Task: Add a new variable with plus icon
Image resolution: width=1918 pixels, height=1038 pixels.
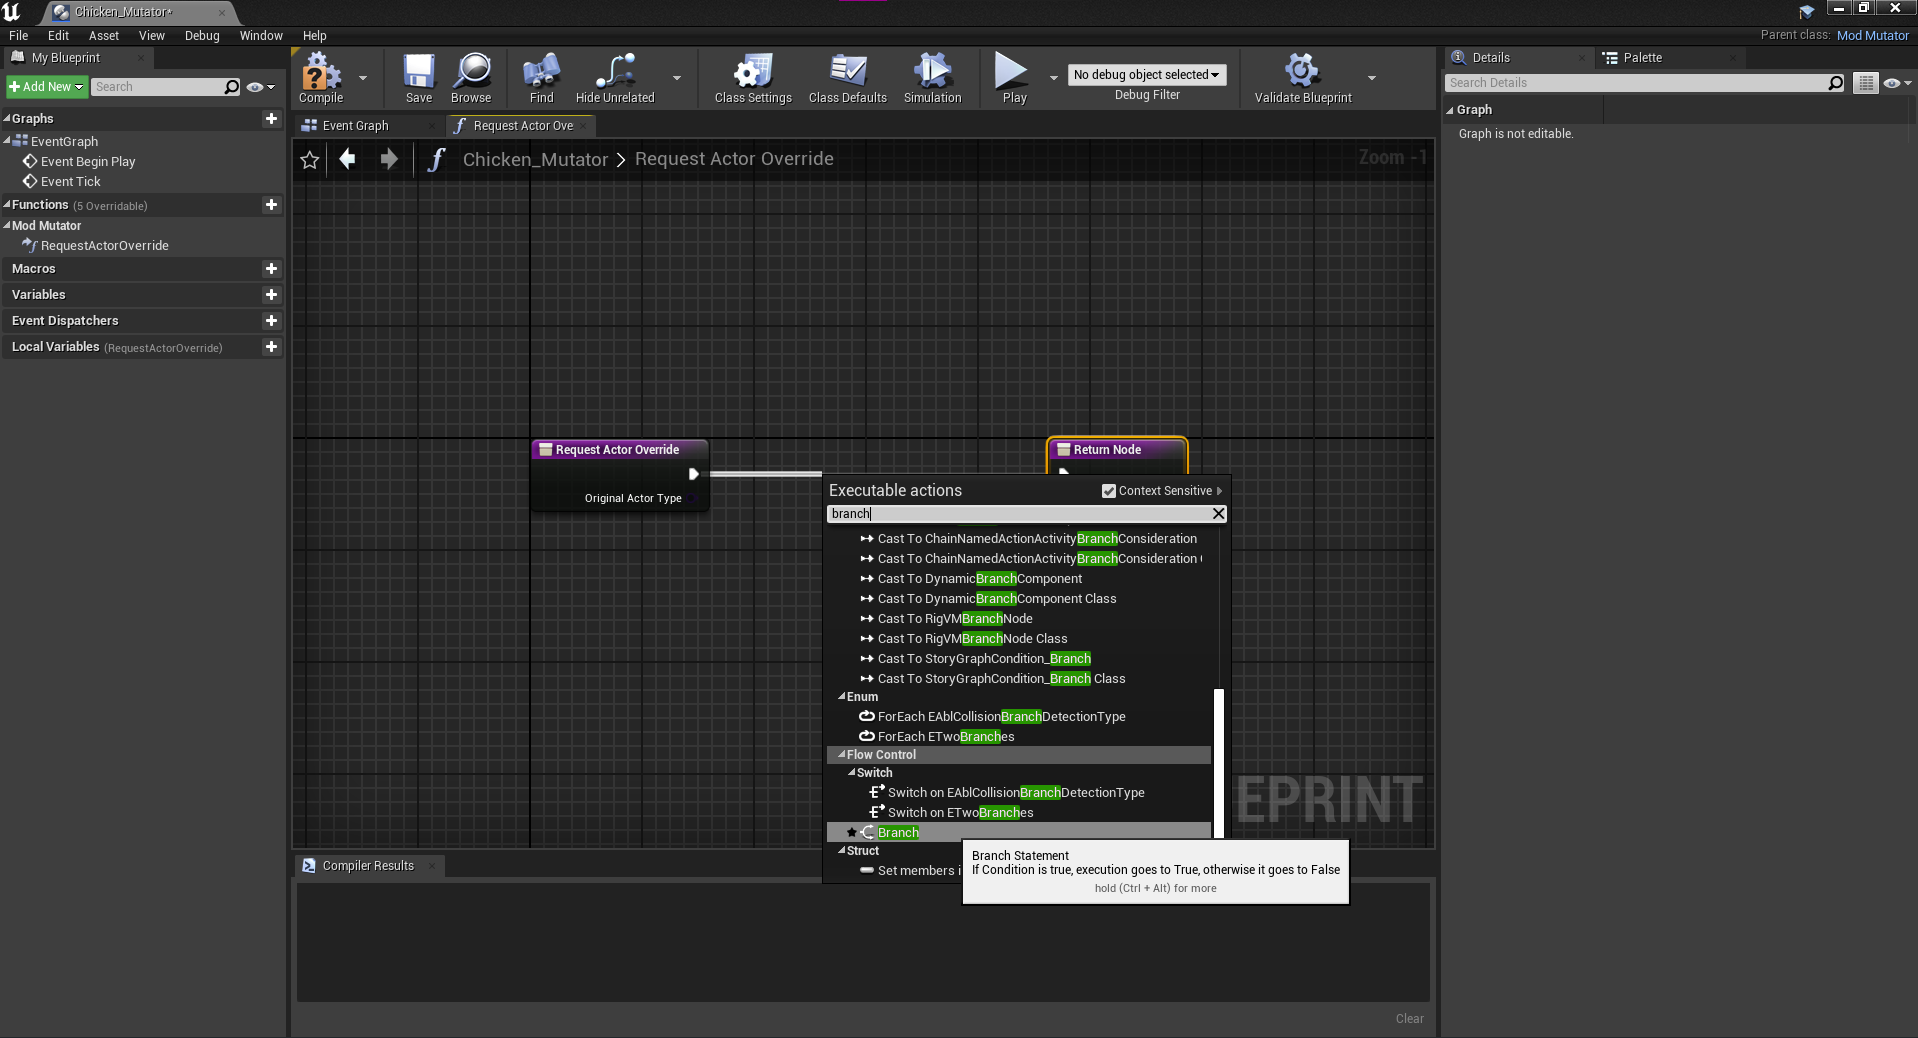Action: (271, 294)
